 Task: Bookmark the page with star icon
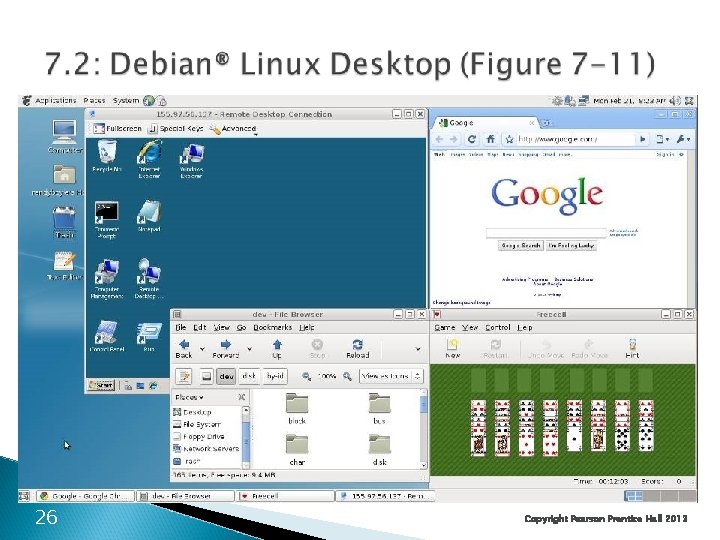coord(509,139)
